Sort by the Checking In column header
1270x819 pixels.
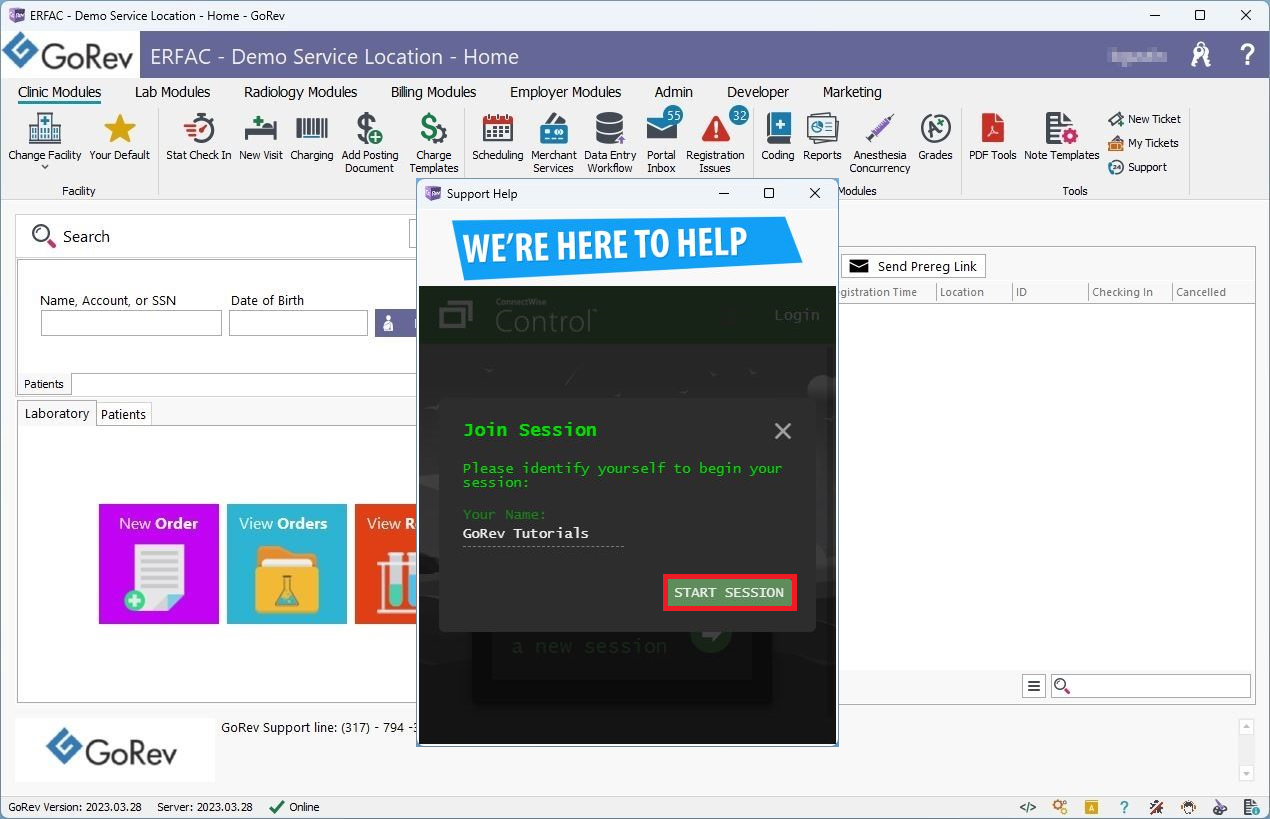(1129, 292)
